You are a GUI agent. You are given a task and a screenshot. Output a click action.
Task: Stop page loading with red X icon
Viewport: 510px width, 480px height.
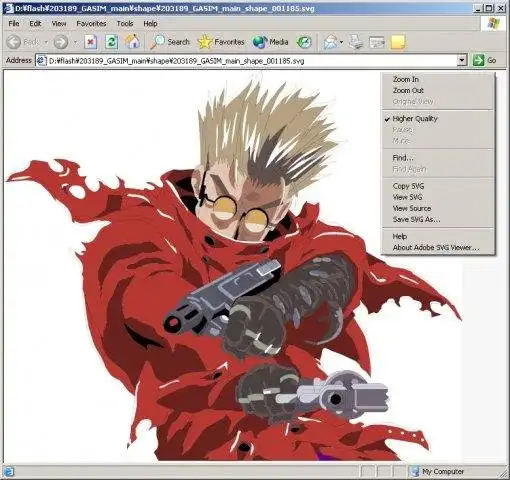click(x=90, y=42)
